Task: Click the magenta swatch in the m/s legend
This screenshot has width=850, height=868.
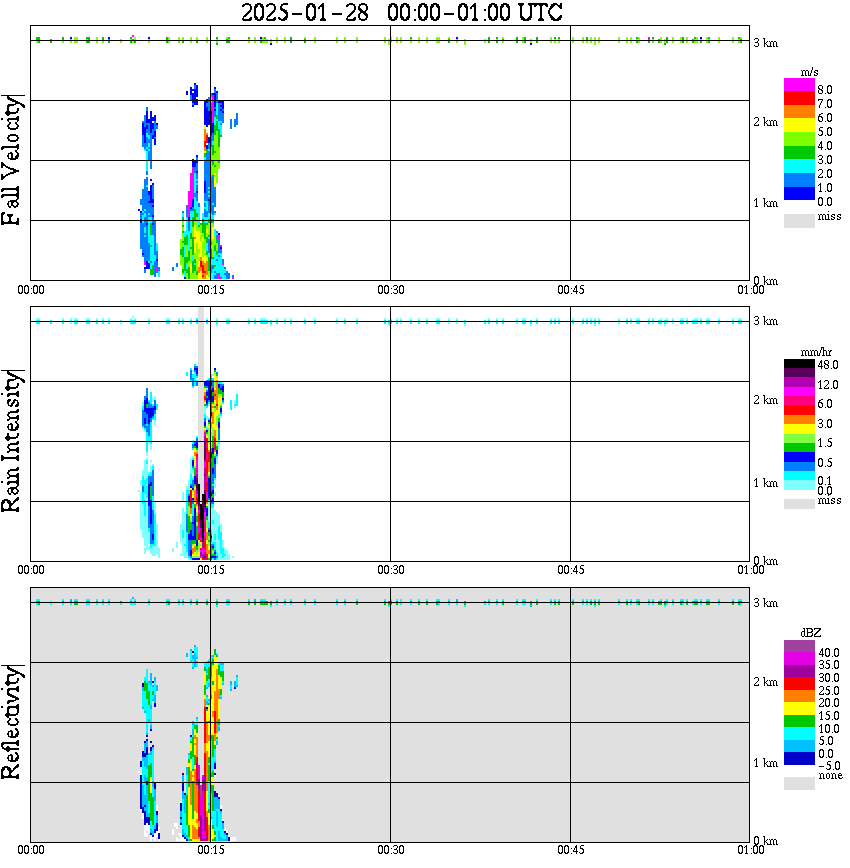Action: 799,84
